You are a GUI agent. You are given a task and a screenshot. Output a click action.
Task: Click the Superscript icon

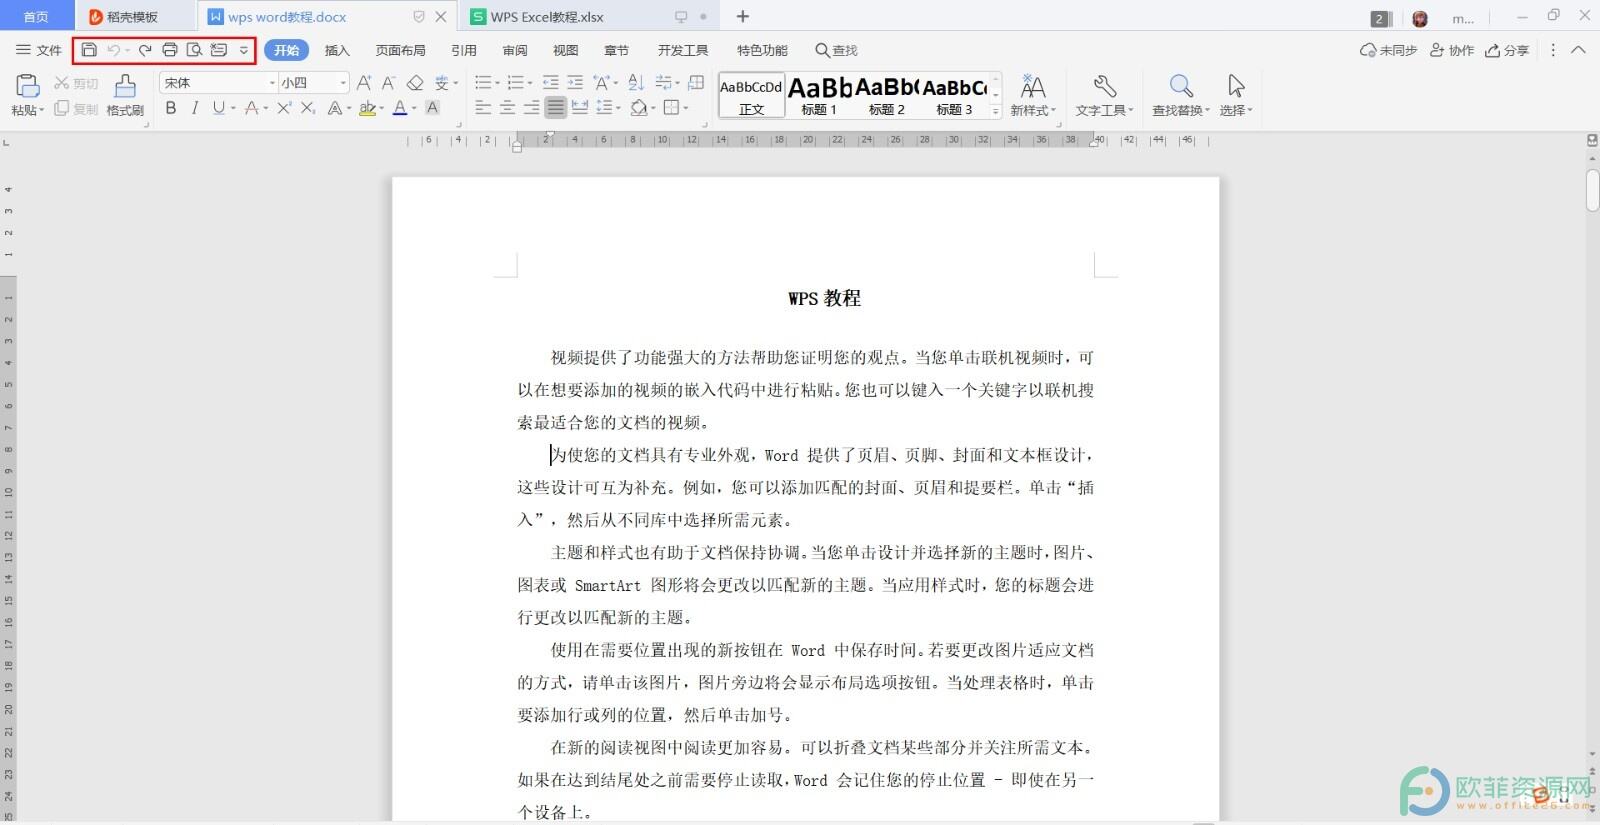coord(284,108)
